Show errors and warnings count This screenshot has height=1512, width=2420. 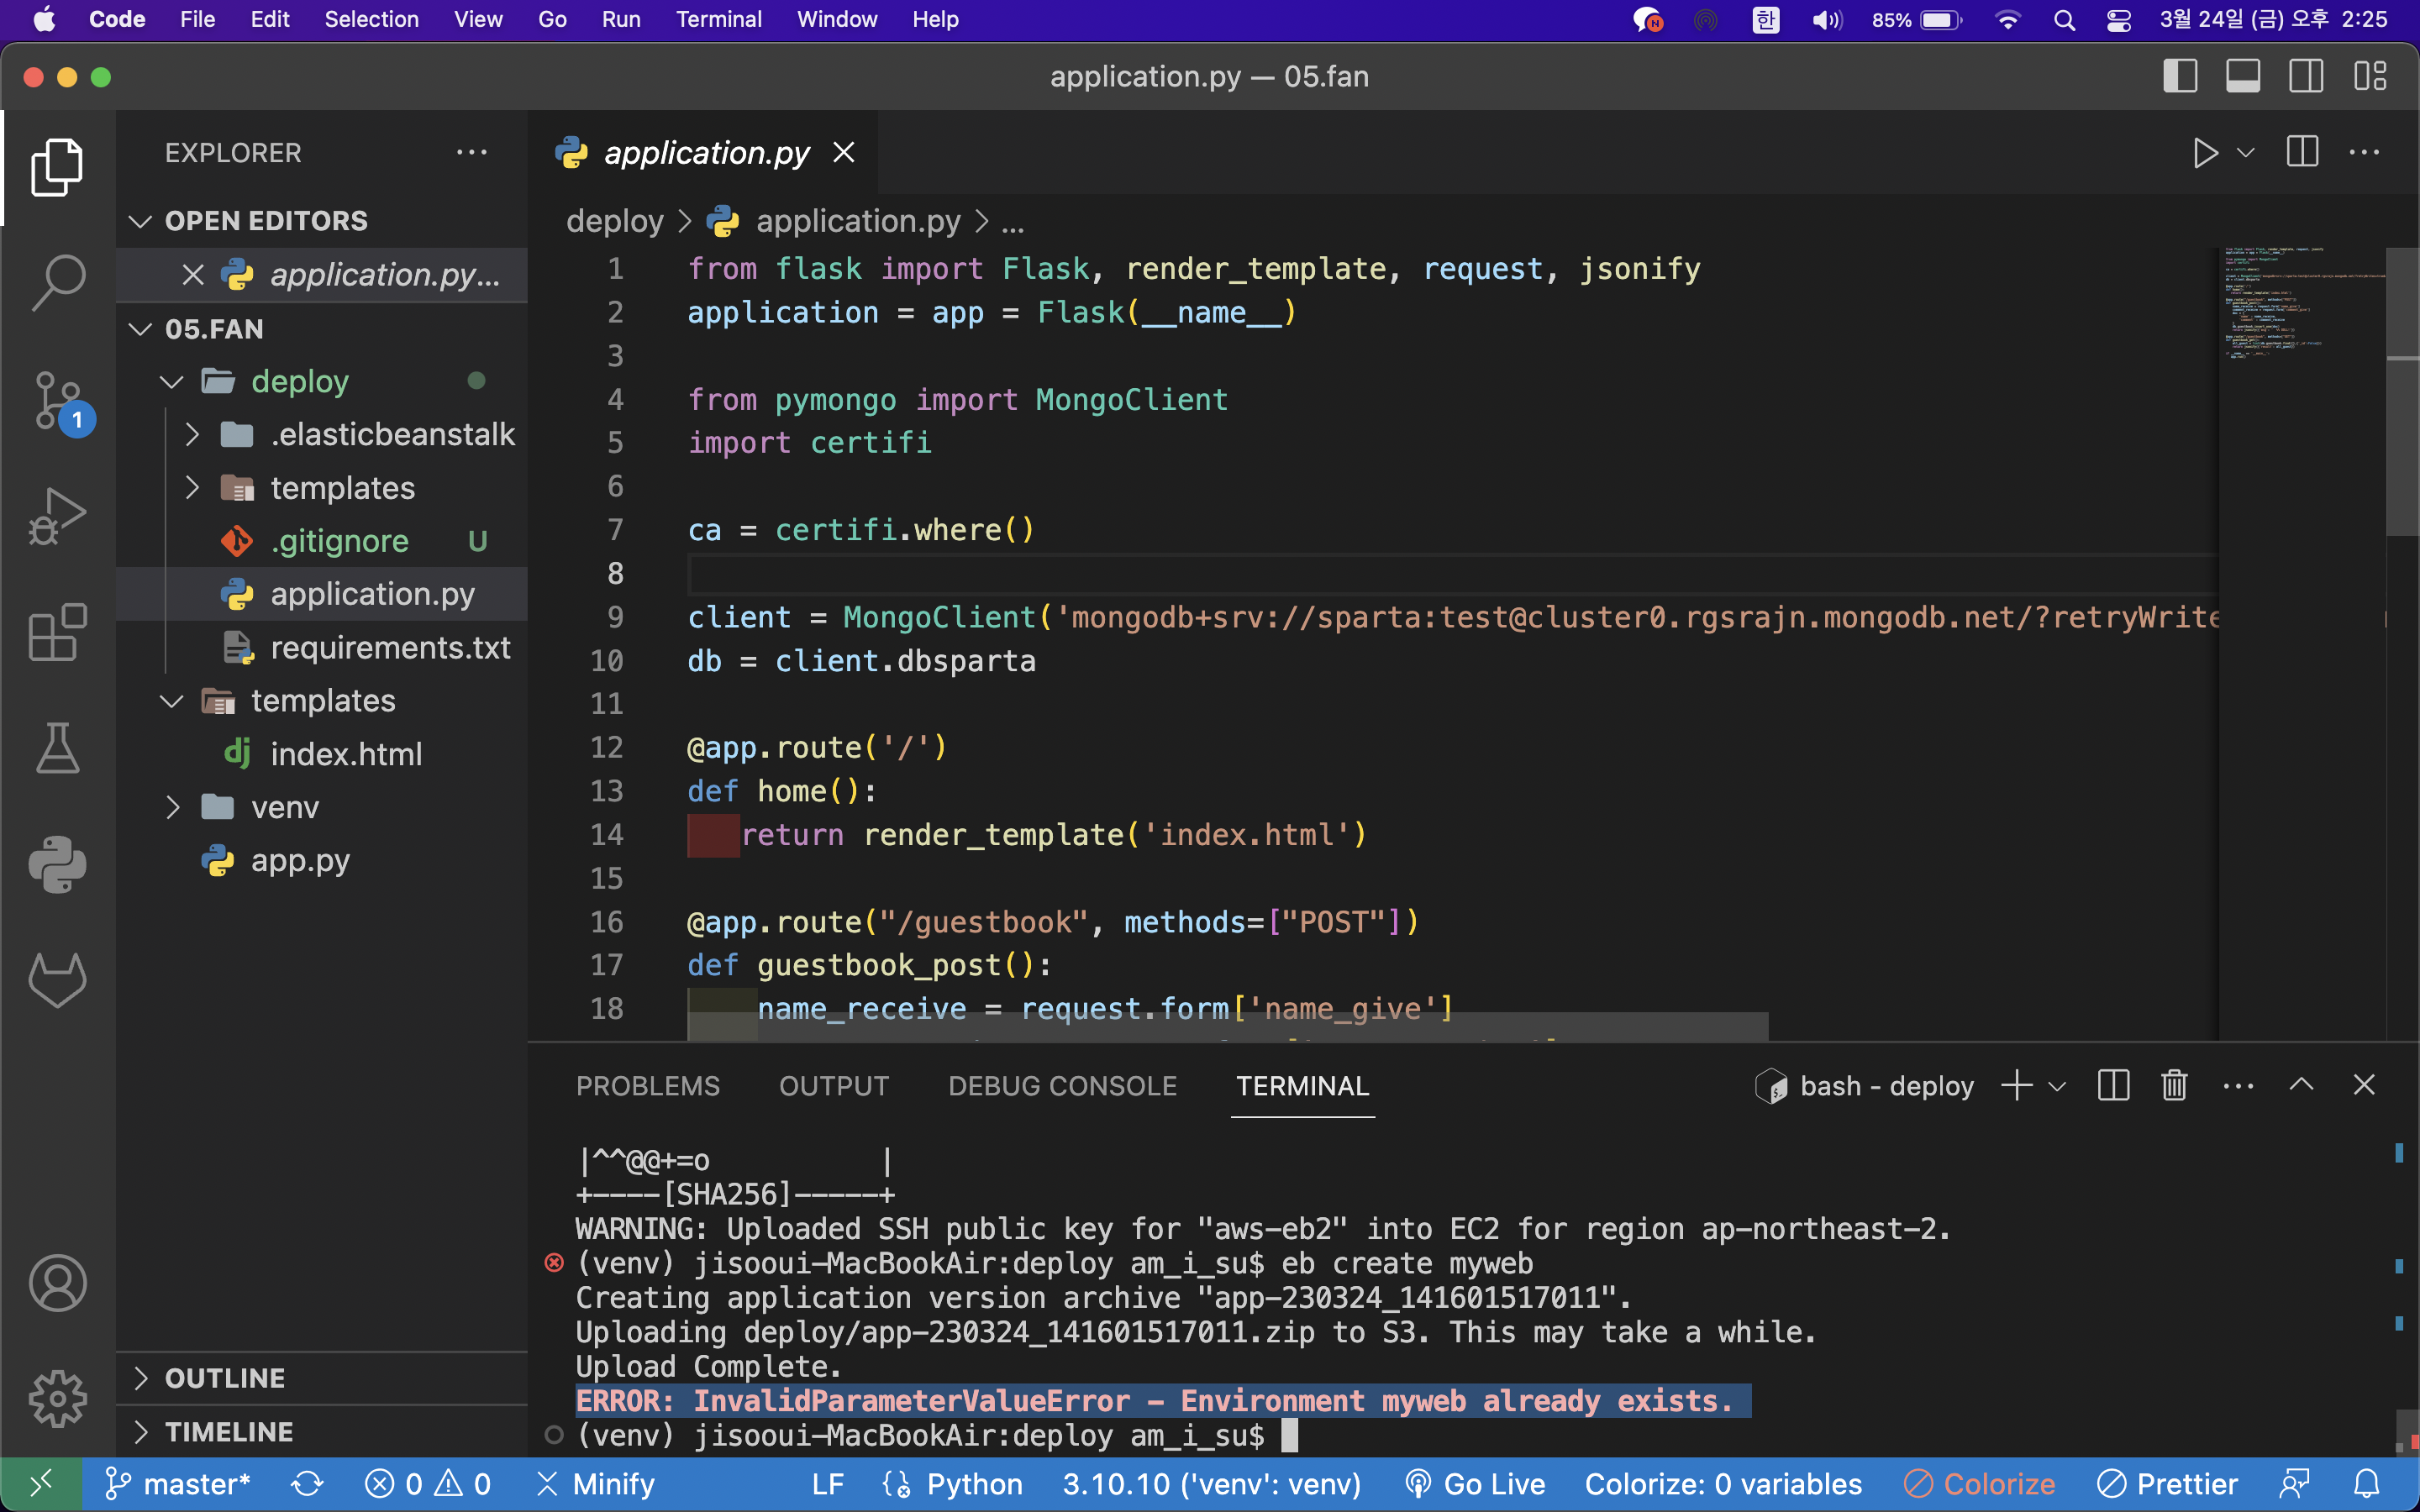coord(427,1484)
